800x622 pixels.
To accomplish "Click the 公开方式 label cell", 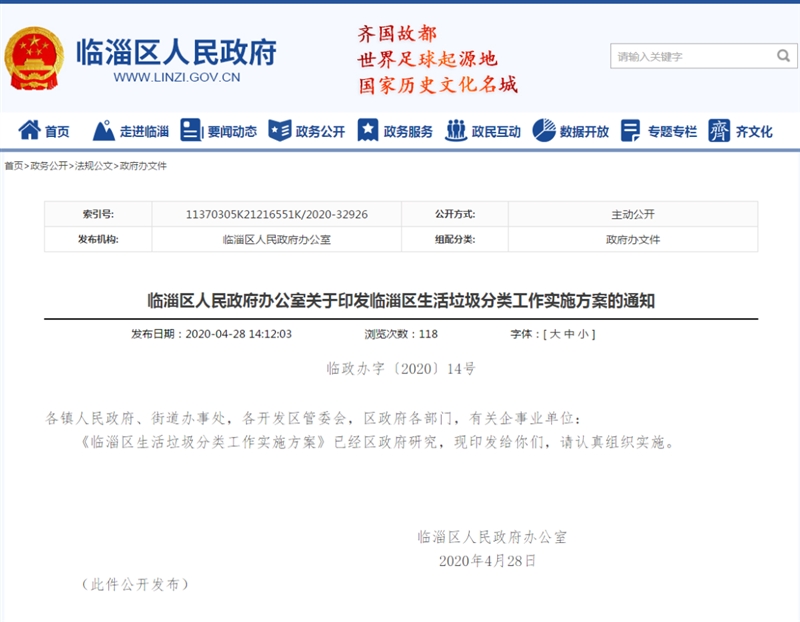I will point(455,214).
